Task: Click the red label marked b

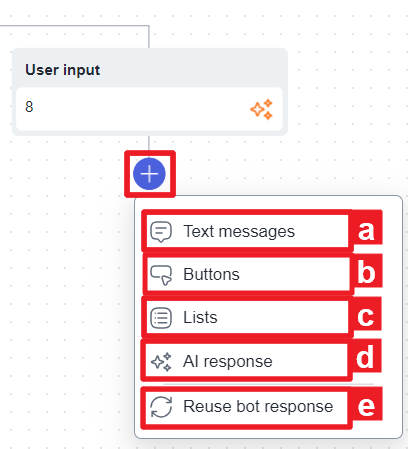Action: [x=366, y=272]
